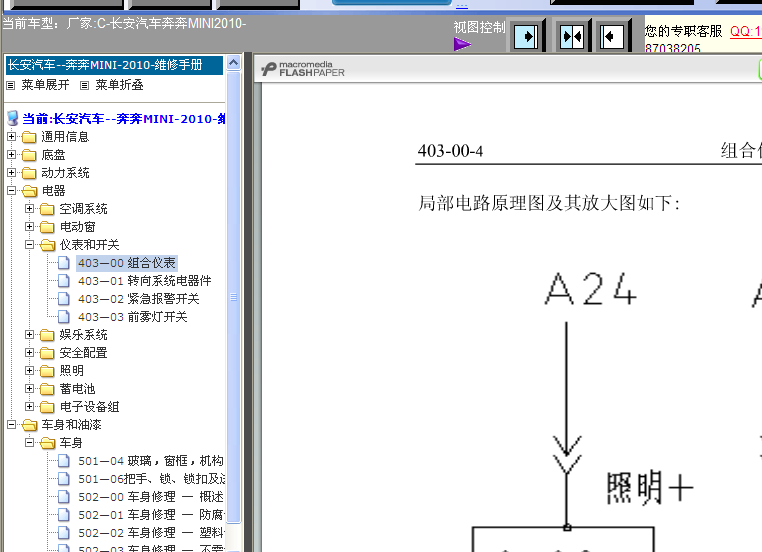Expand the 安全配置 node
Screen dimensions: 762x552
click(29, 352)
